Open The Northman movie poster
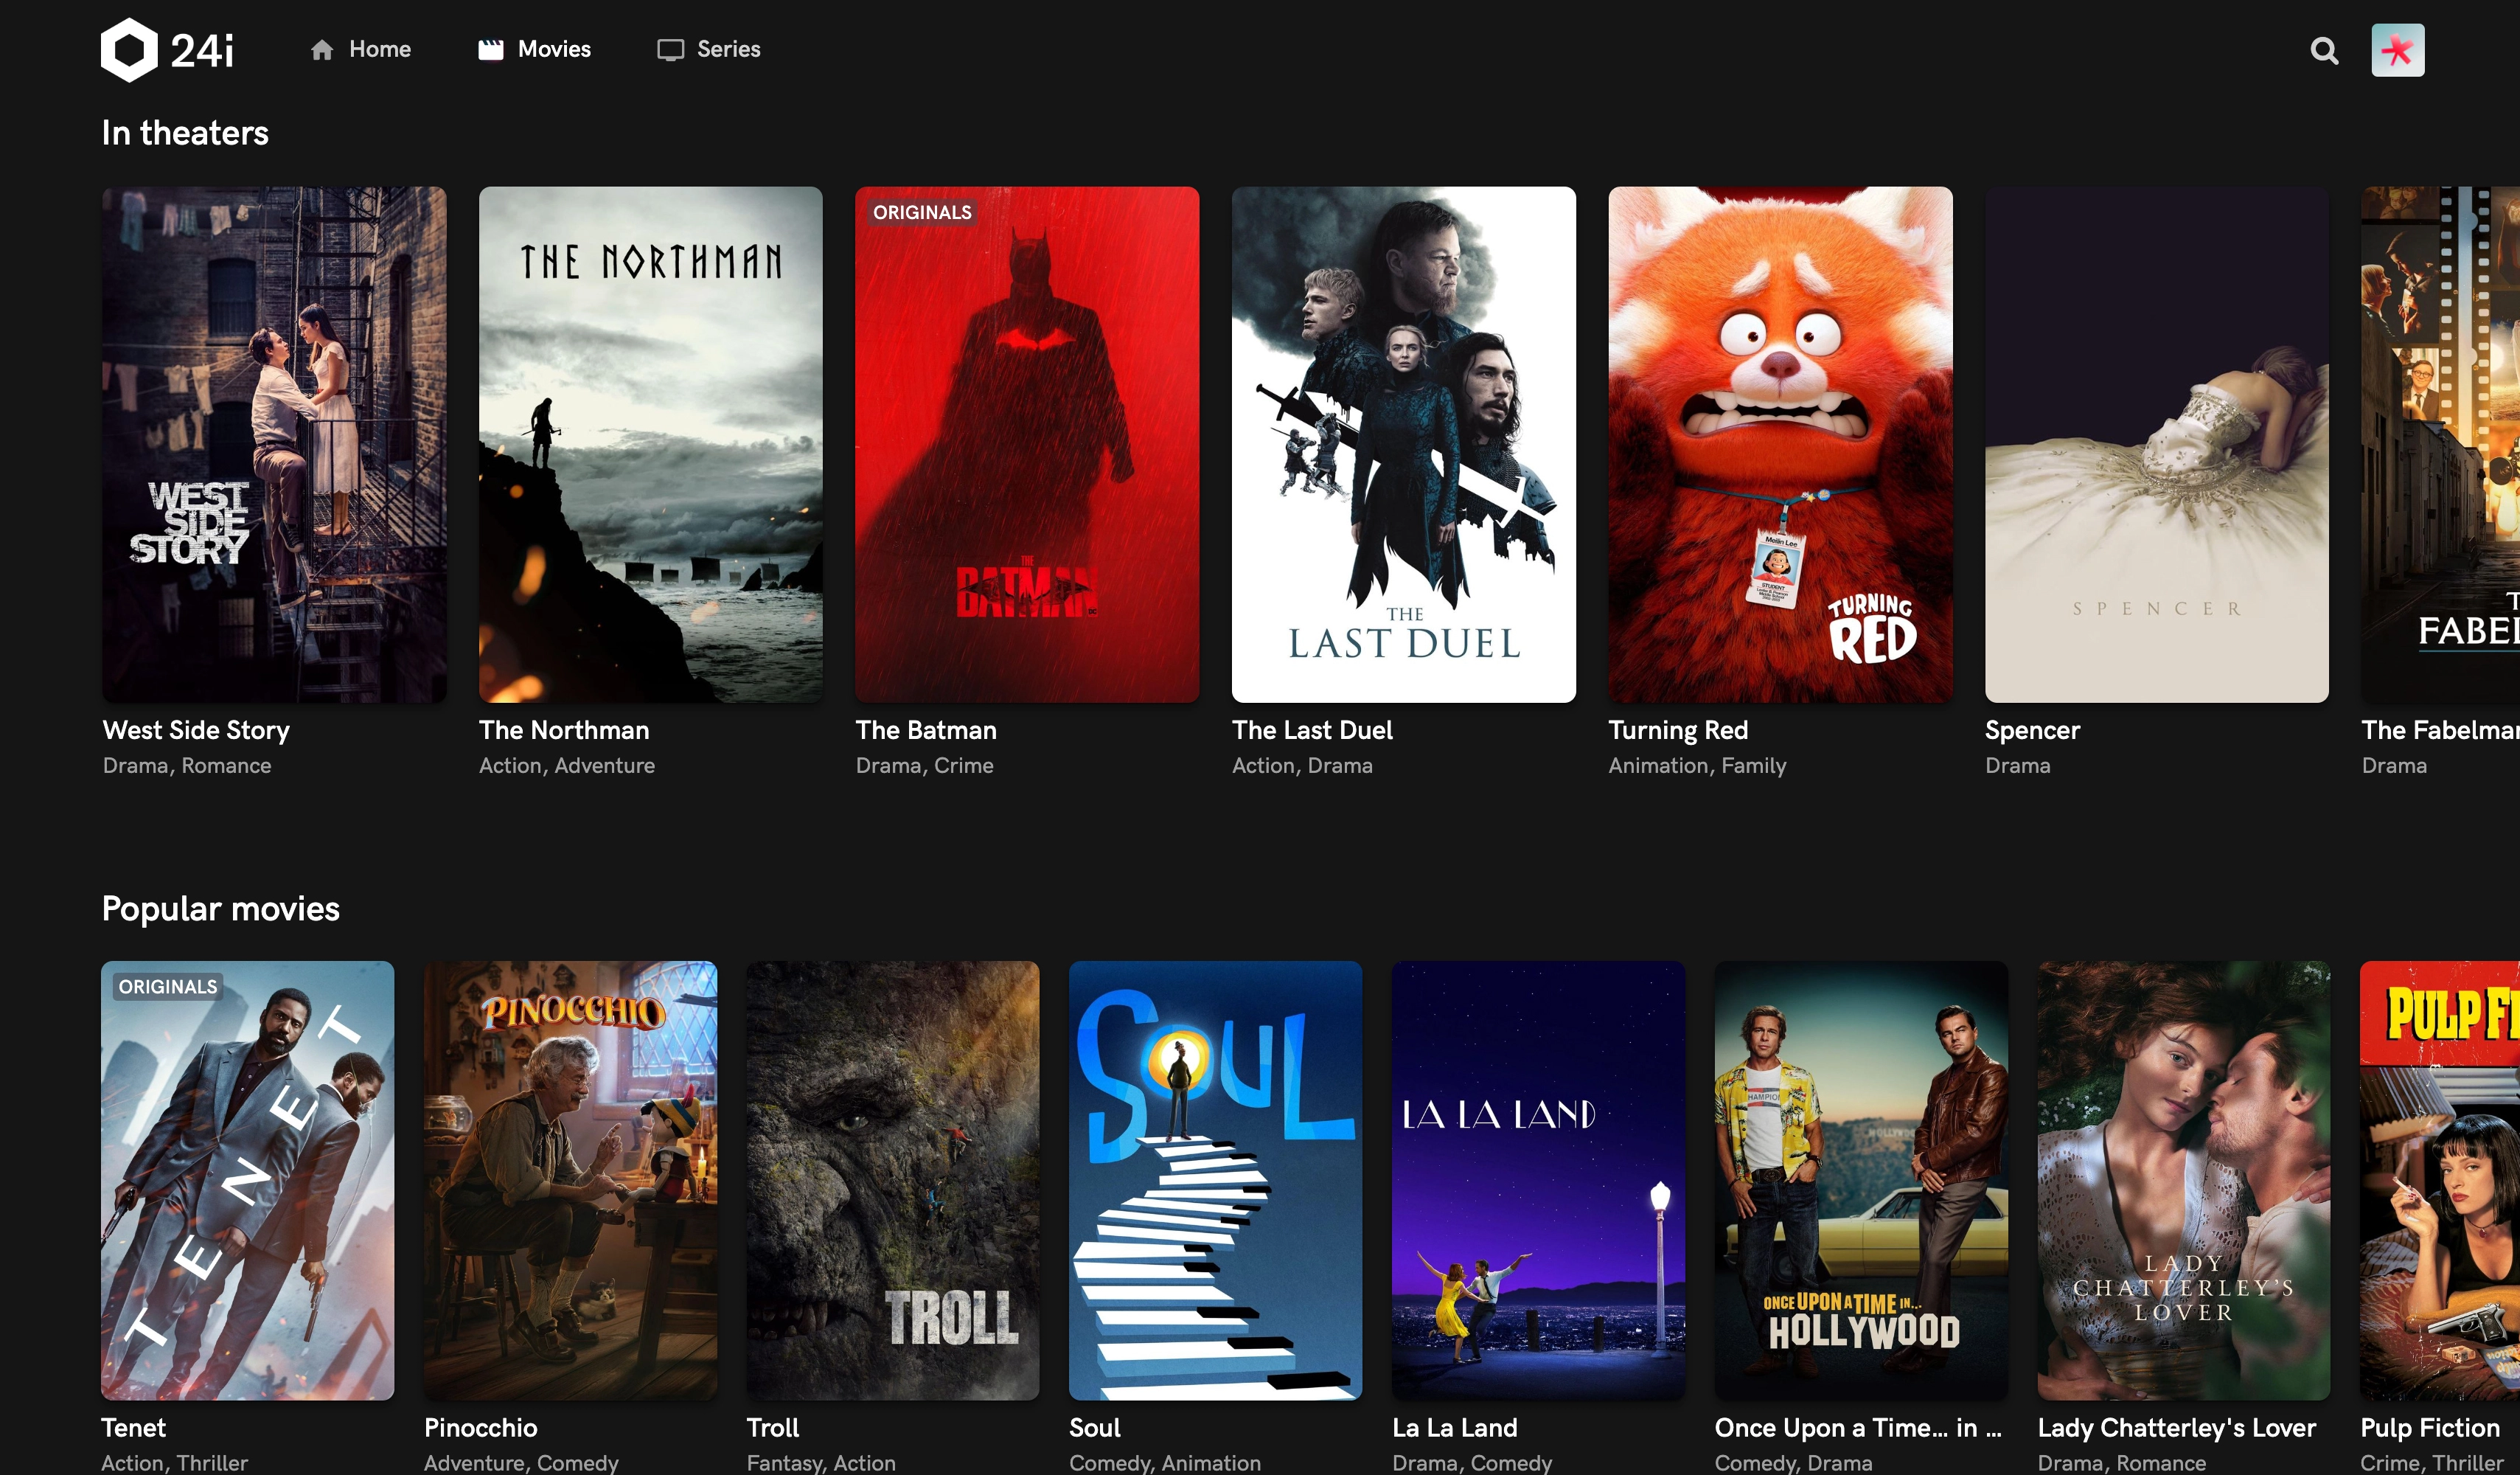2520x1475 pixels. pyautogui.click(x=650, y=444)
